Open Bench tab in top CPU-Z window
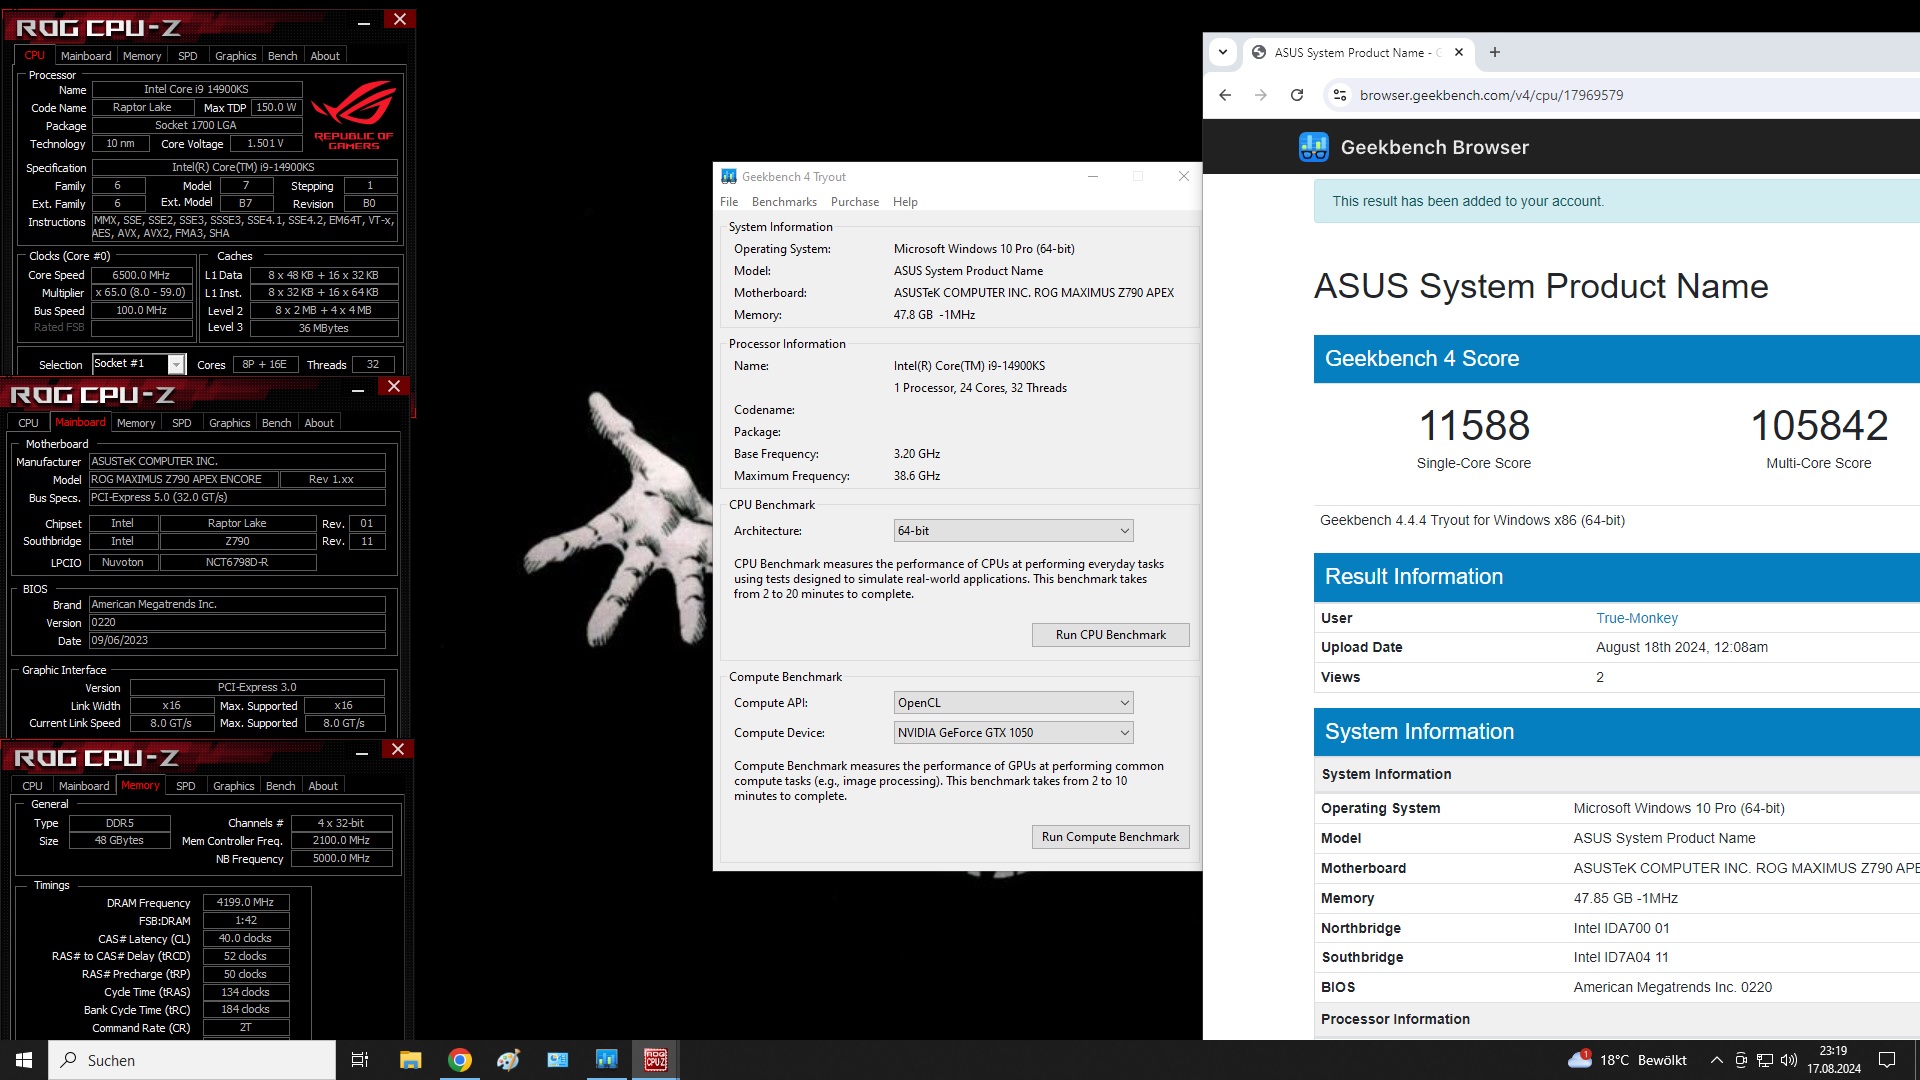Image resolution: width=1920 pixels, height=1080 pixels. point(283,56)
